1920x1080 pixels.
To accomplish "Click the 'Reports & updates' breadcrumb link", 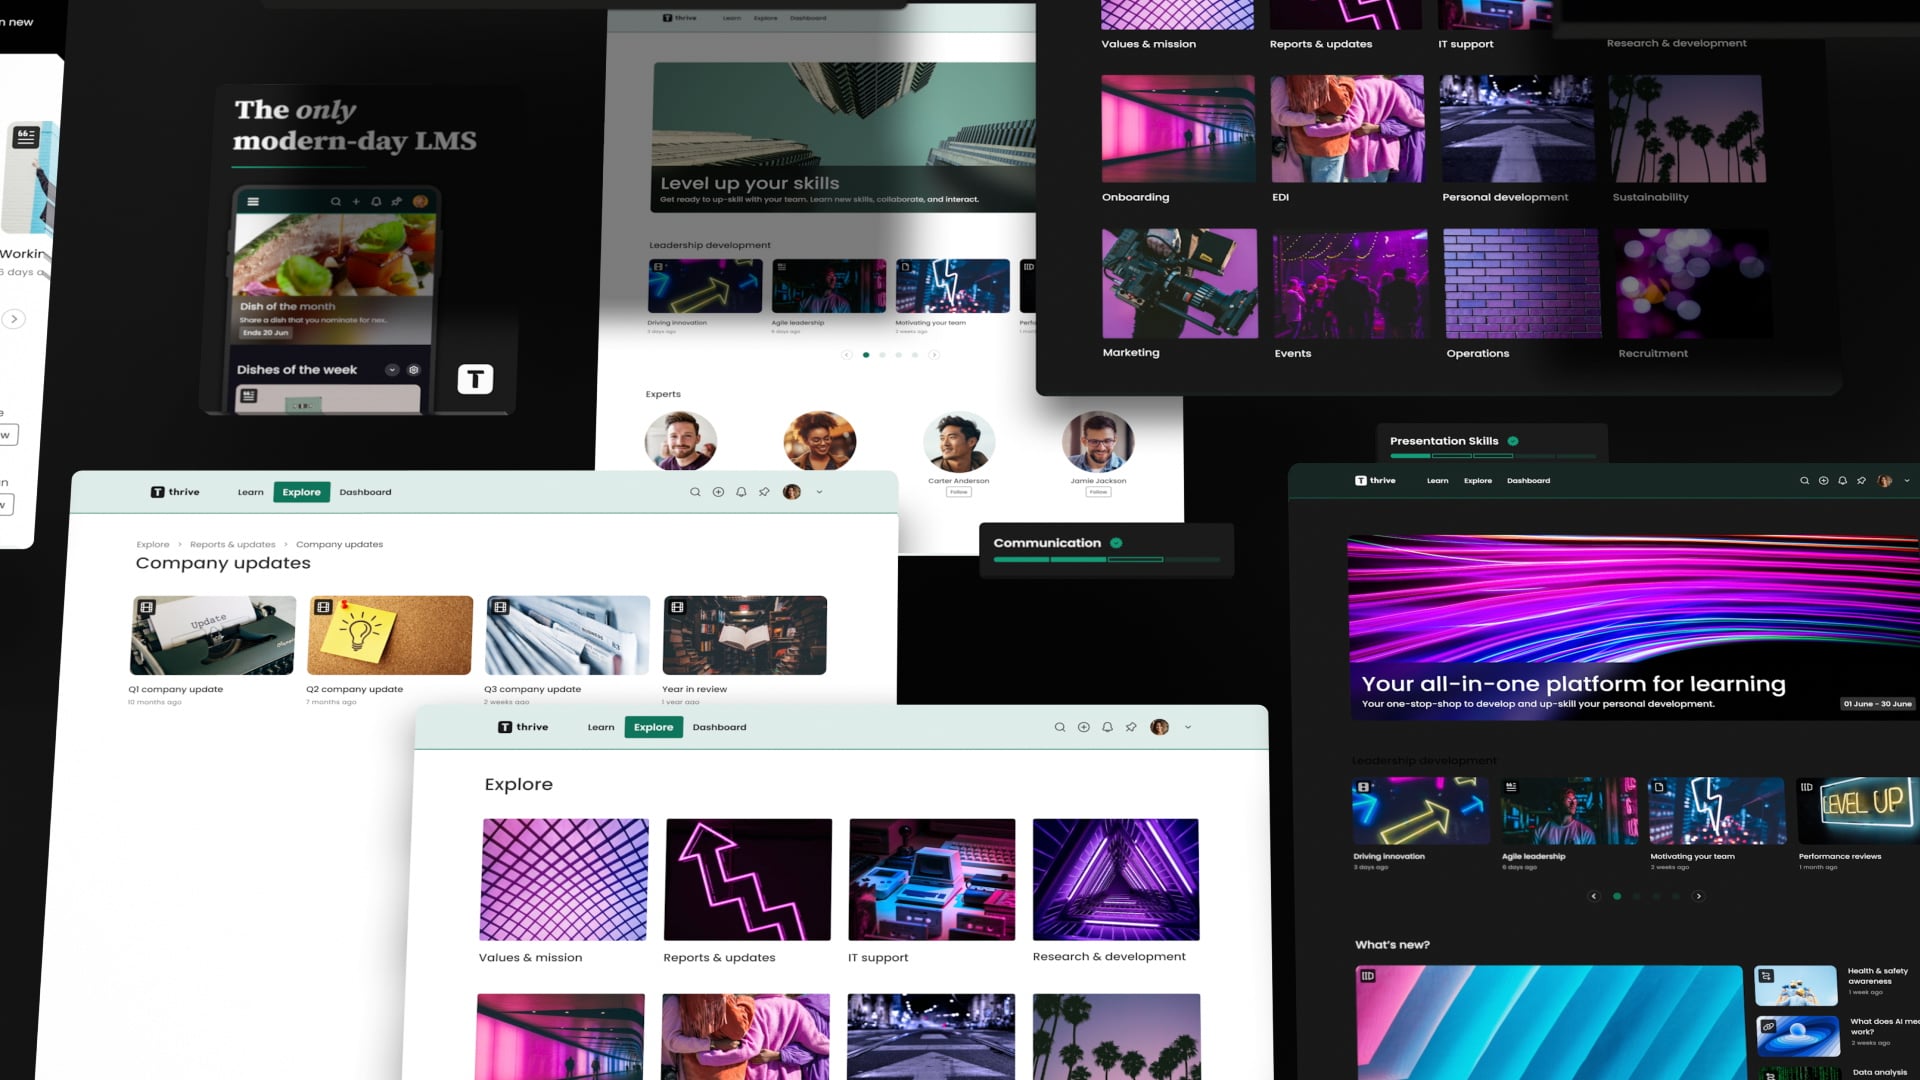I will (x=233, y=544).
